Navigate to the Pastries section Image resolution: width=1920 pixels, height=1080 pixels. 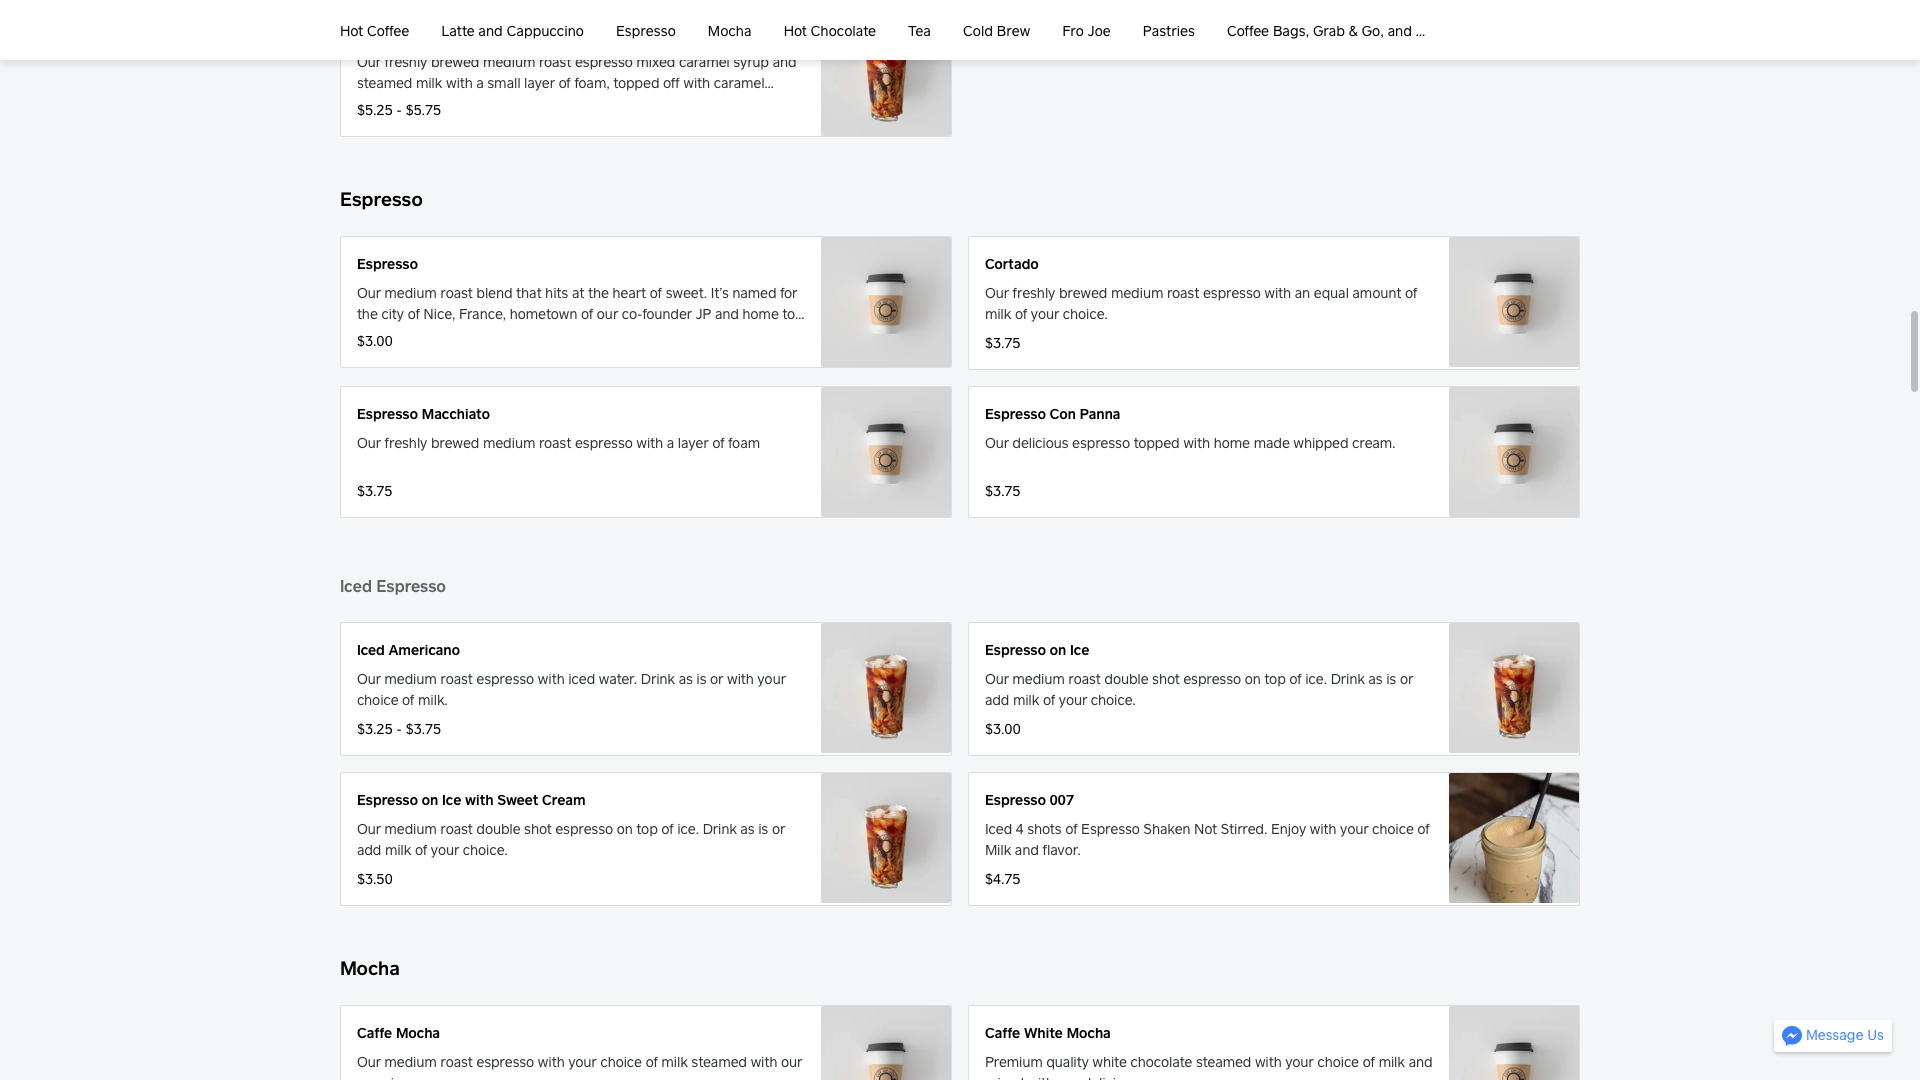(x=1168, y=31)
